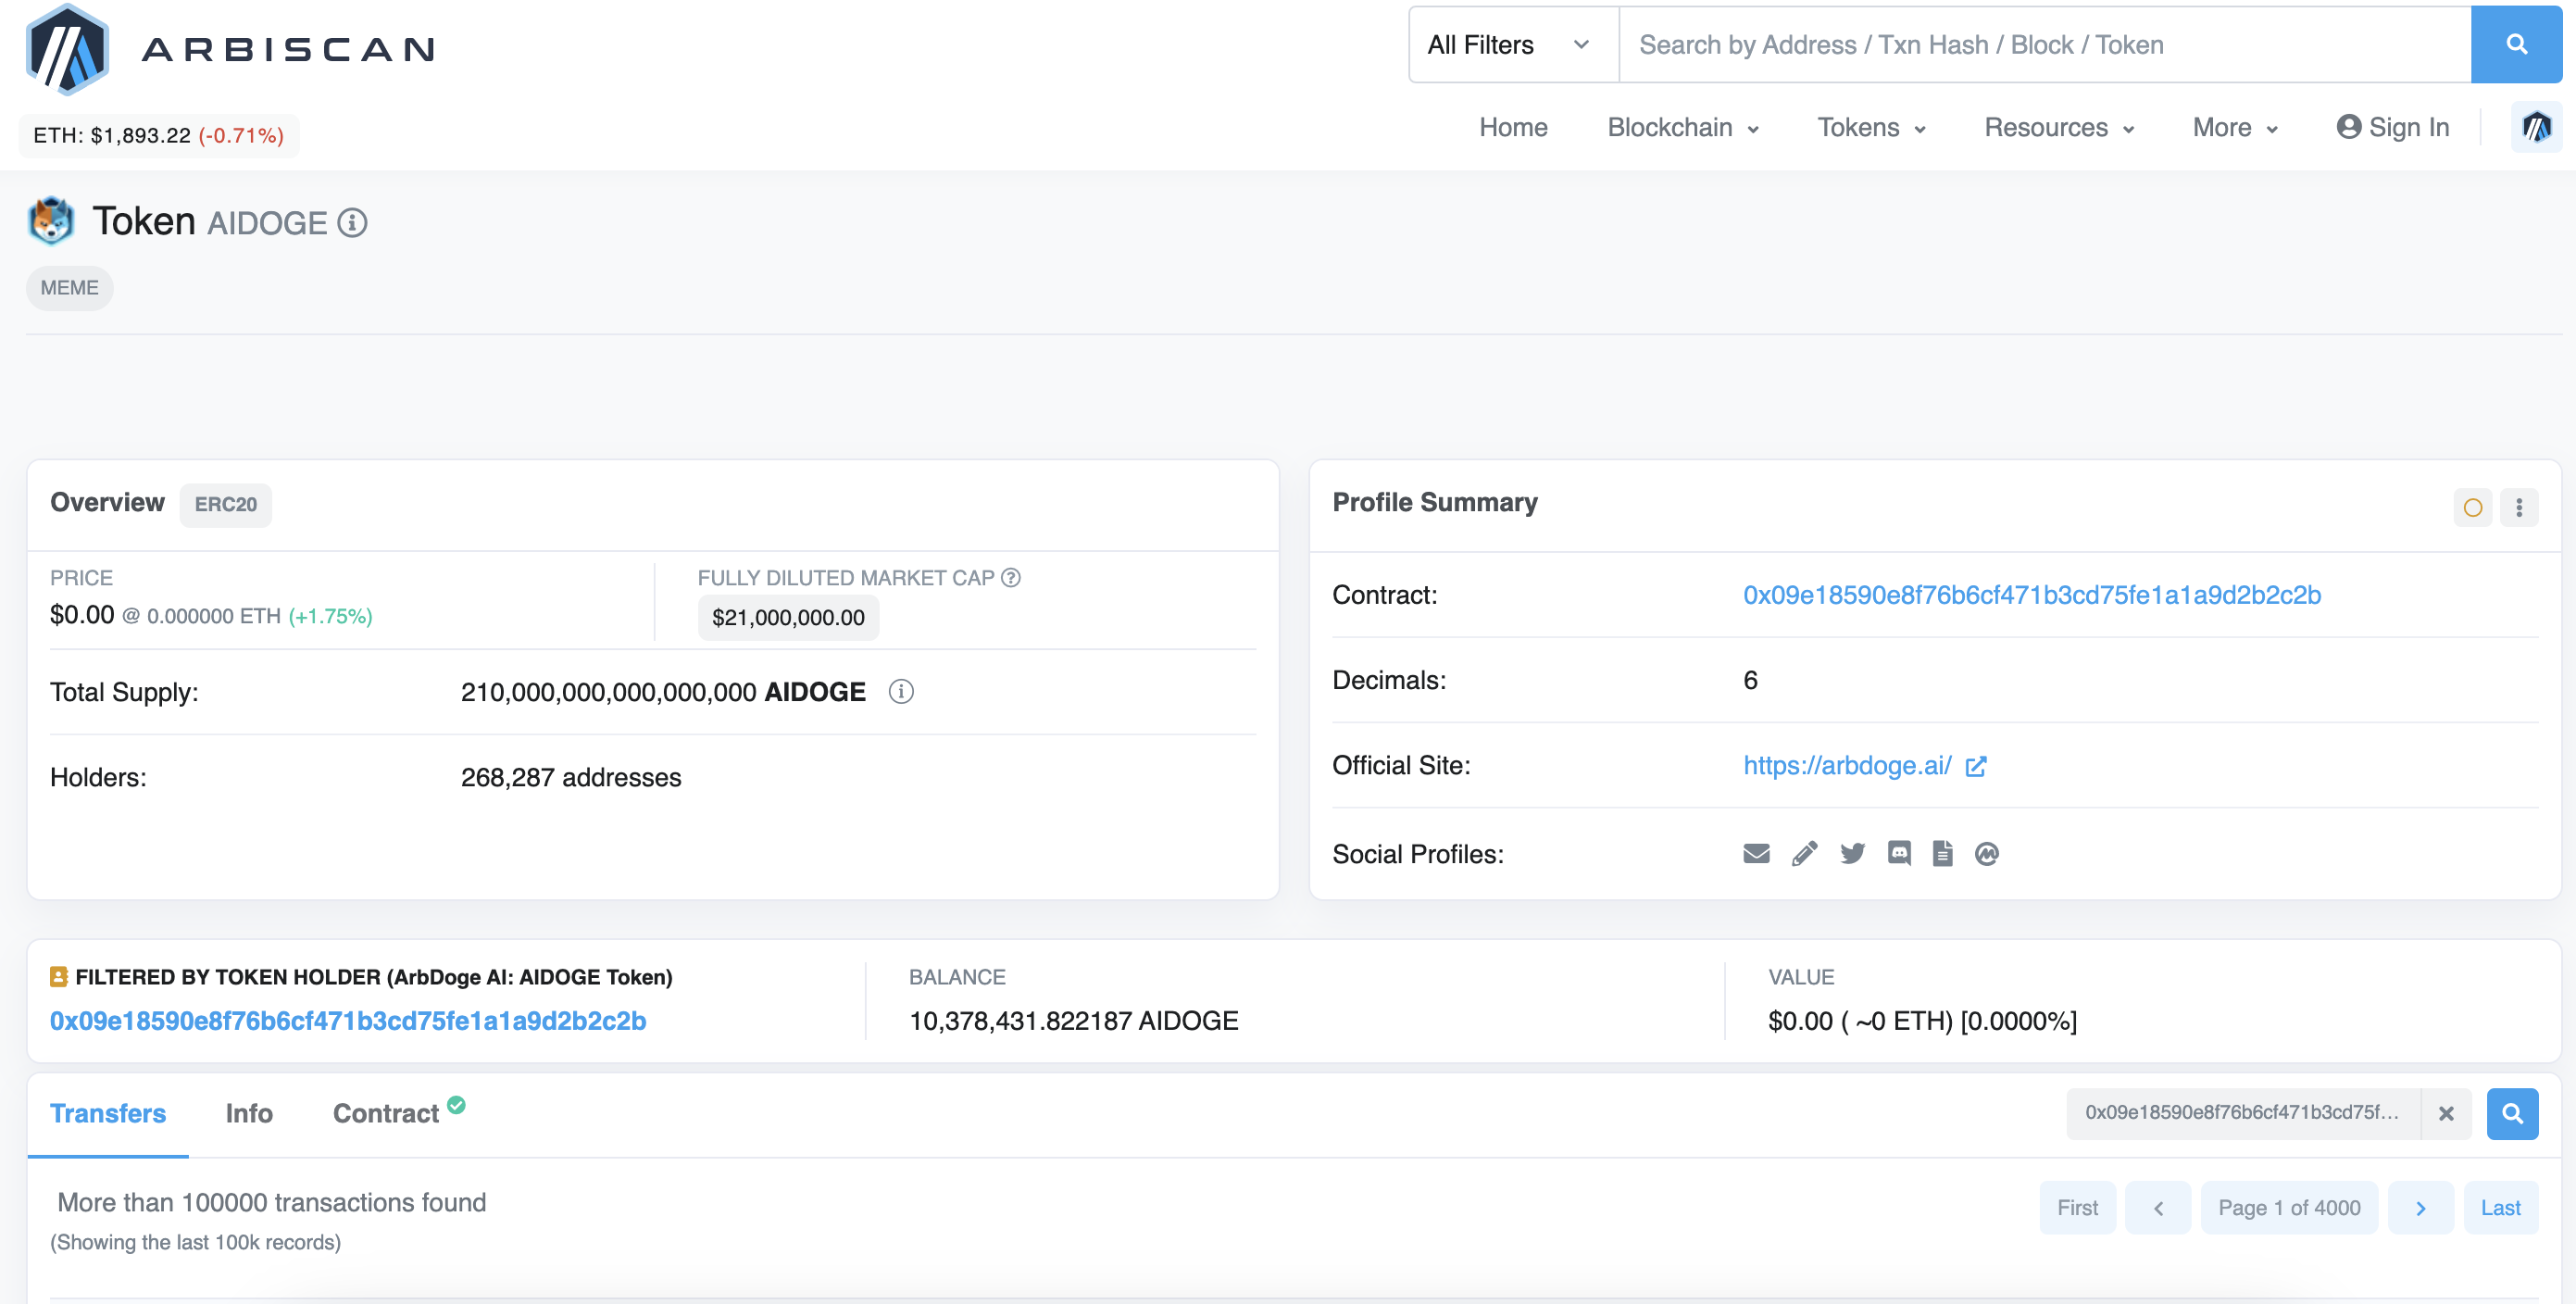
Task: Click the orange circle icon in Profile Summary
Action: pos(2472,507)
